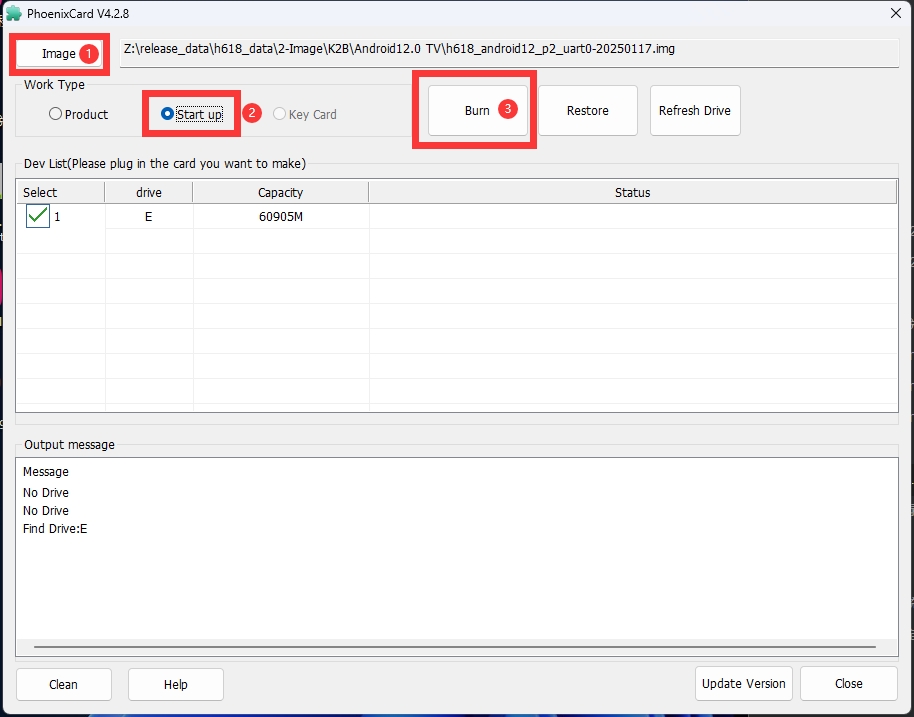914x717 pixels.
Task: Select the Product work type radio button
Action: point(56,114)
